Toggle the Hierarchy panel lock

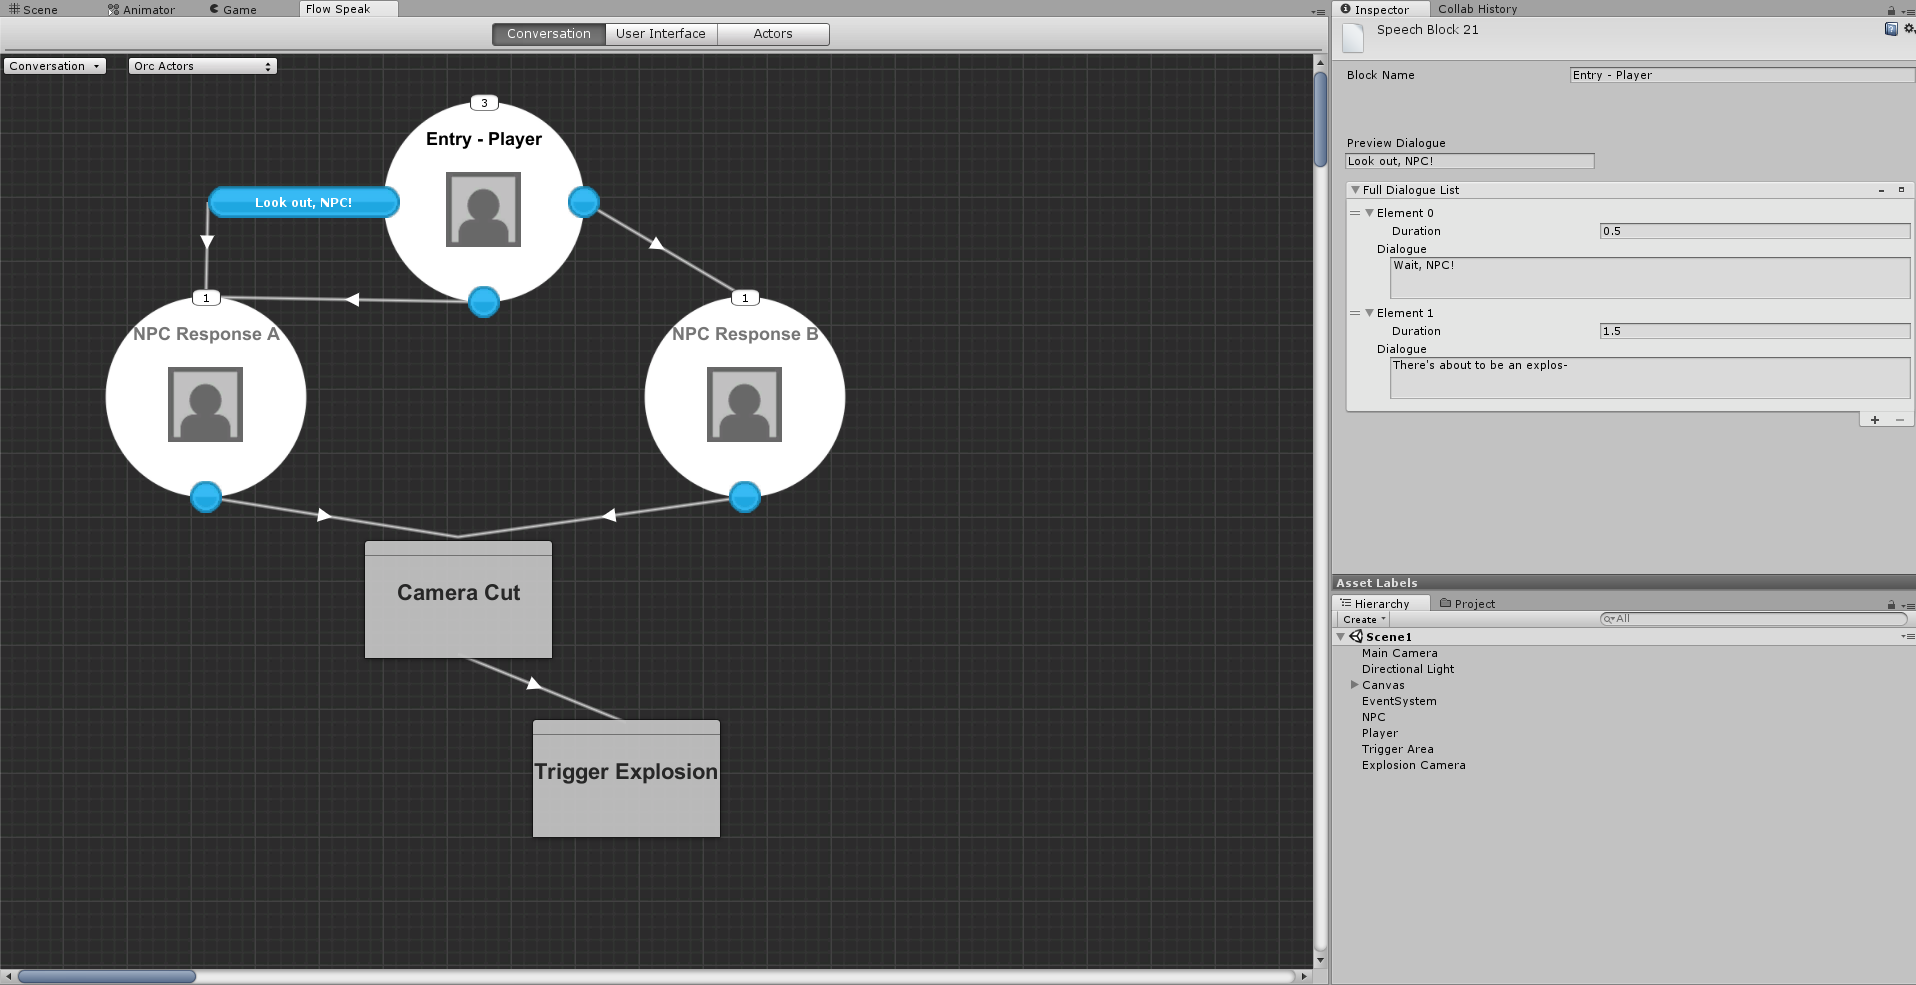coord(1891,605)
